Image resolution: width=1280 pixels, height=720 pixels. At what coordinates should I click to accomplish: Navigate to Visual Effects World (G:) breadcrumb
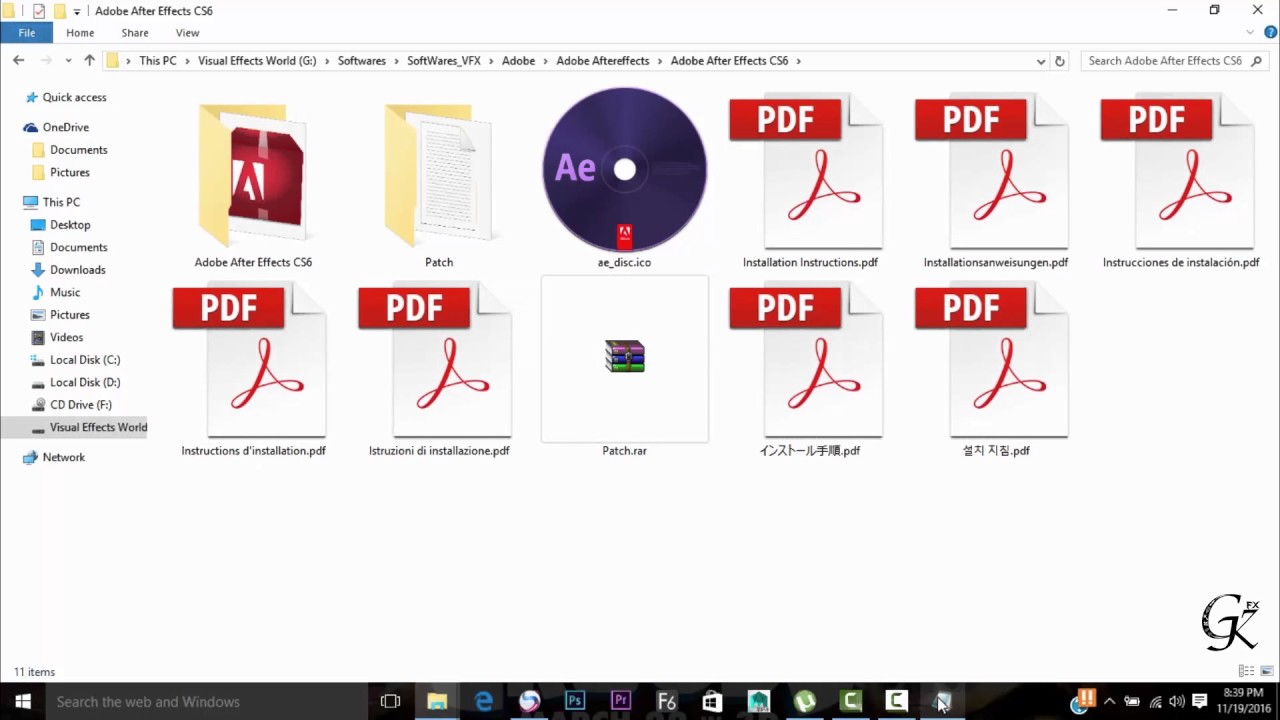coord(257,61)
